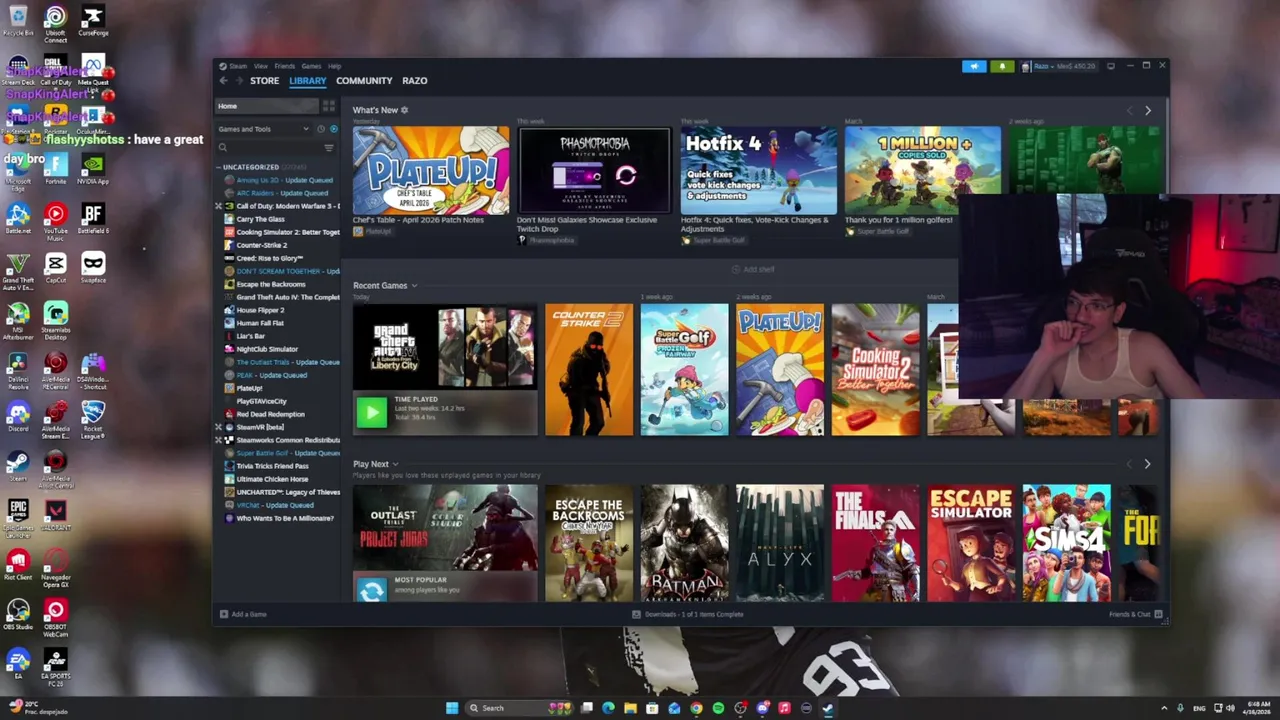
Task: Open Half-Life Alyx cover
Action: point(780,543)
